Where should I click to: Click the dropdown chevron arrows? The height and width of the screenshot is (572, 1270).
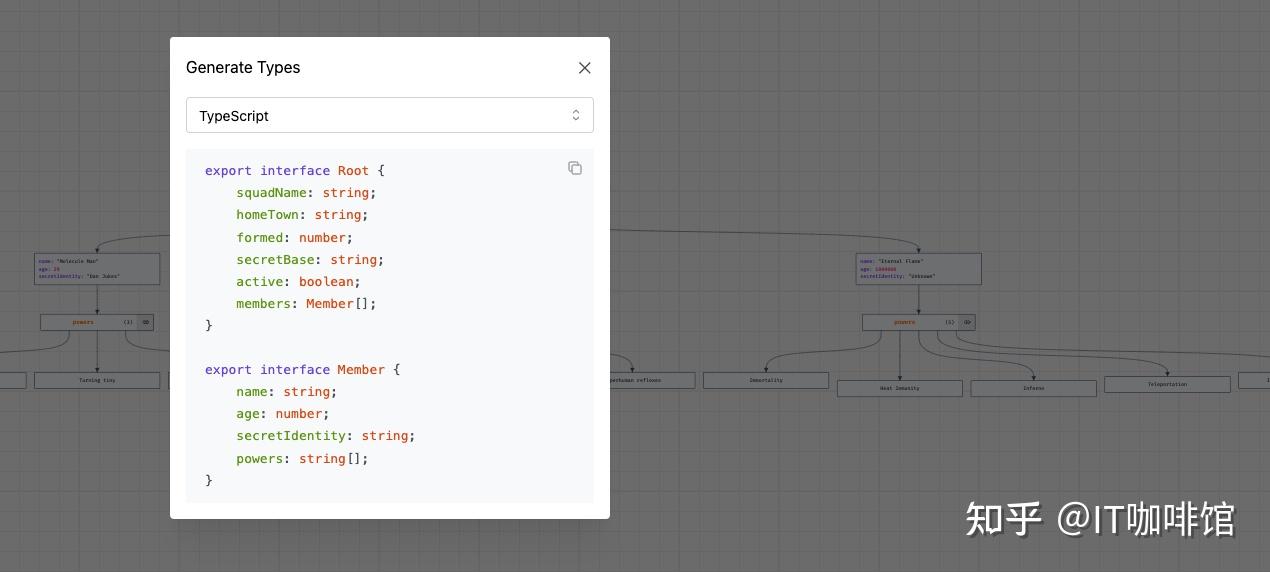[x=576, y=115]
